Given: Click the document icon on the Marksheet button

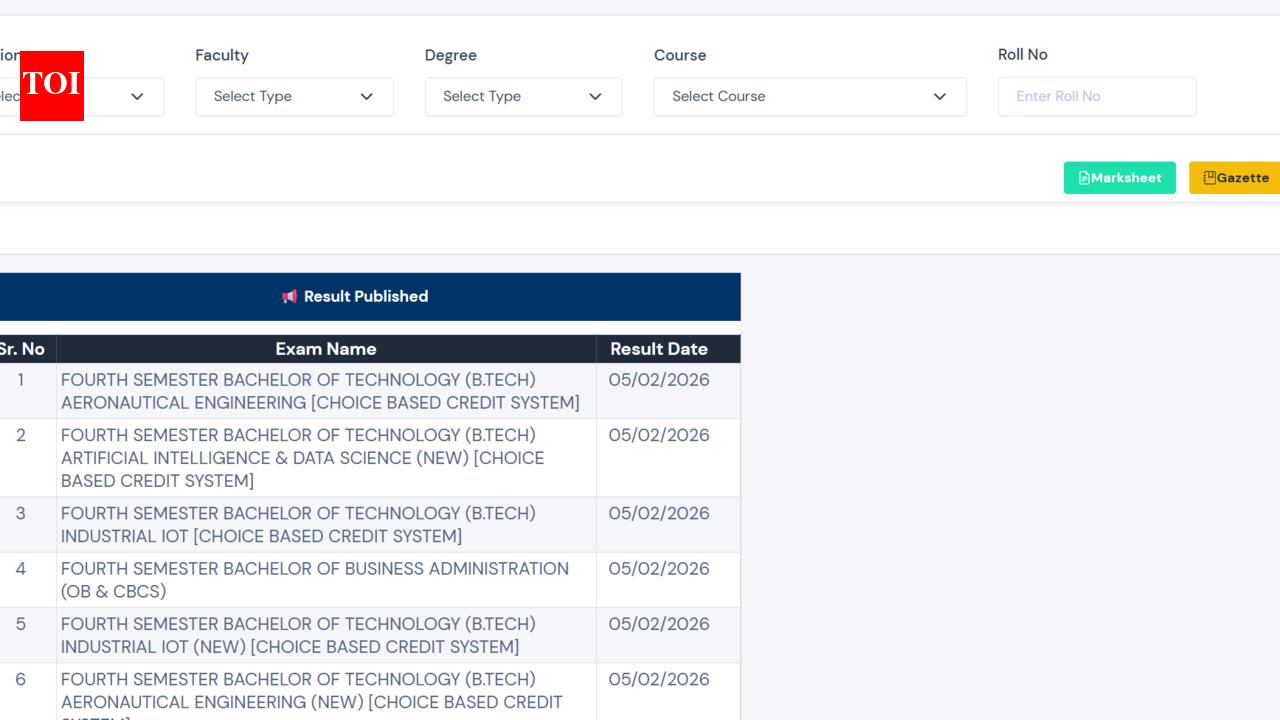Looking at the screenshot, I should pyautogui.click(x=1083, y=177).
